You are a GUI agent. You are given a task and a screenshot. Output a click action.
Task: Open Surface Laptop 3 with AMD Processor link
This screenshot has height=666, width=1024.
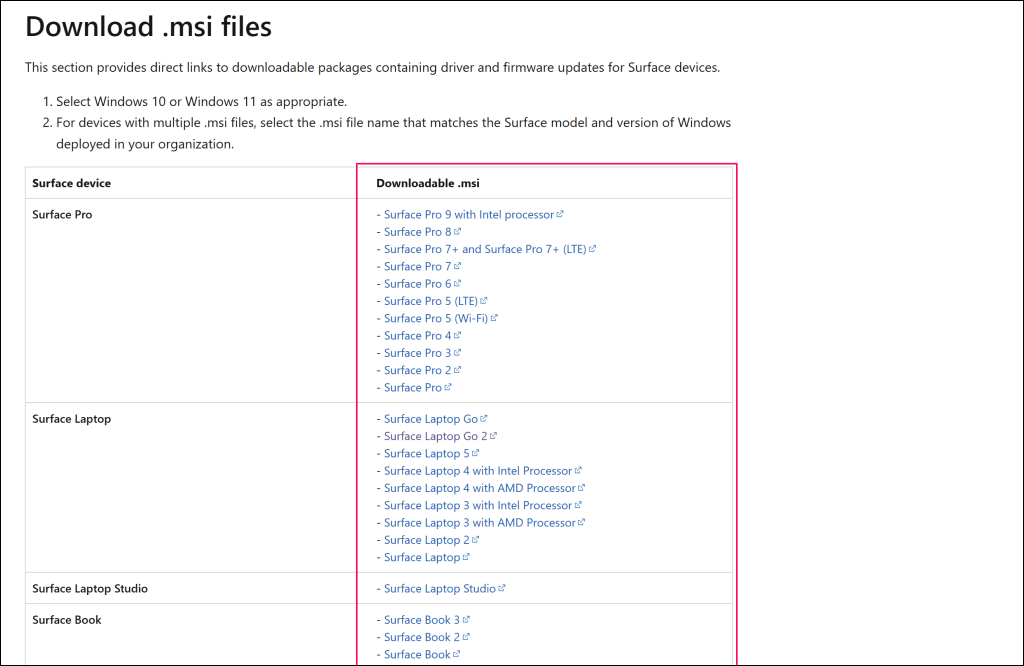pos(479,523)
